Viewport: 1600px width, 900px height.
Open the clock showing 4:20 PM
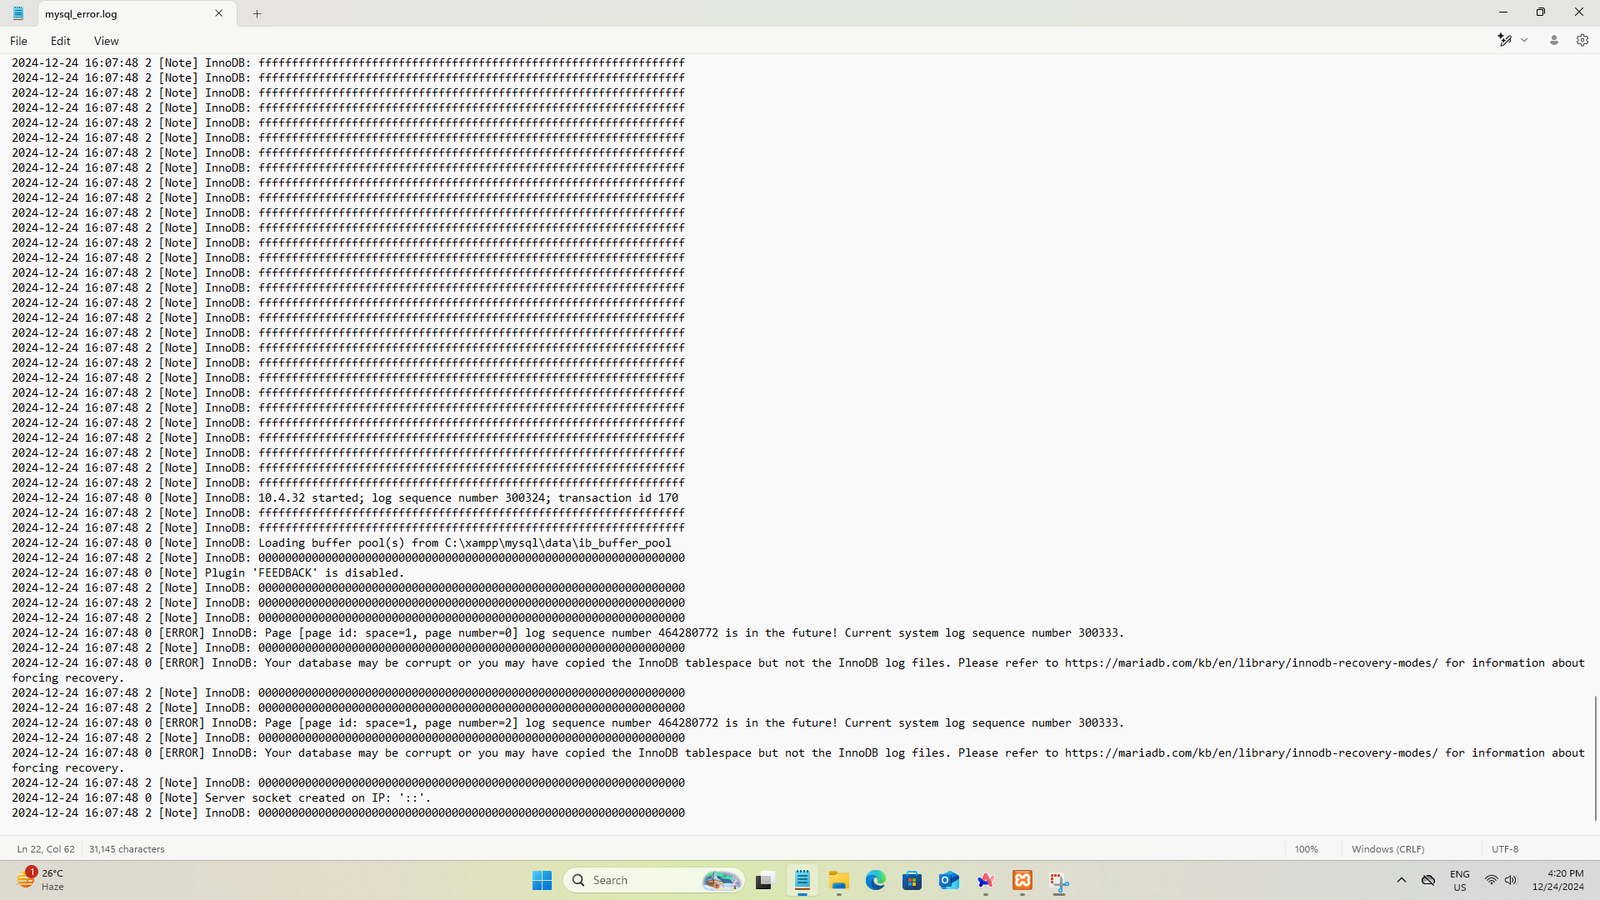1558,880
